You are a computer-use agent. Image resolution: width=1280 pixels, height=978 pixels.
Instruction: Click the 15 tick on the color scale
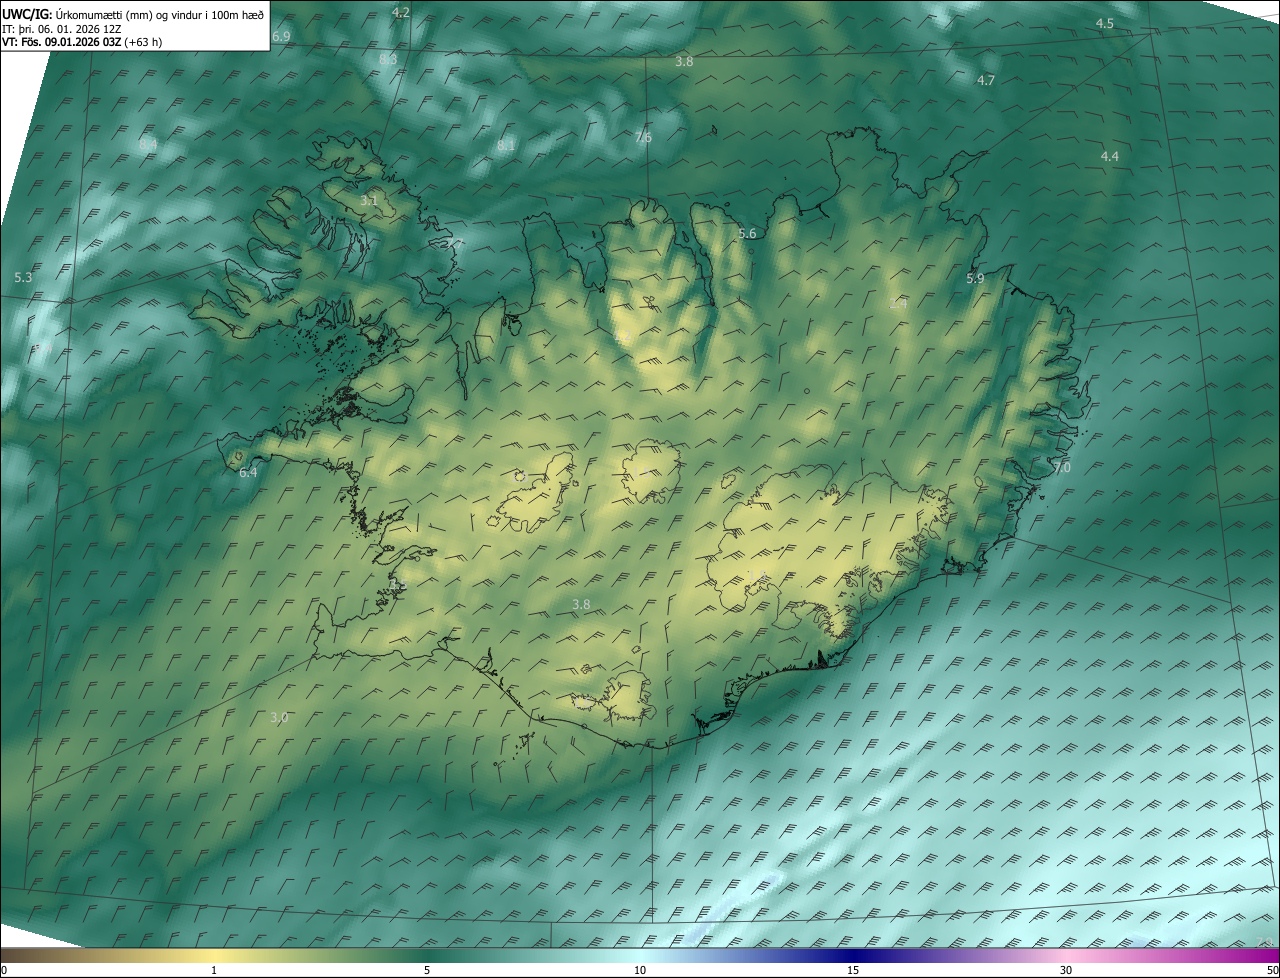(853, 971)
